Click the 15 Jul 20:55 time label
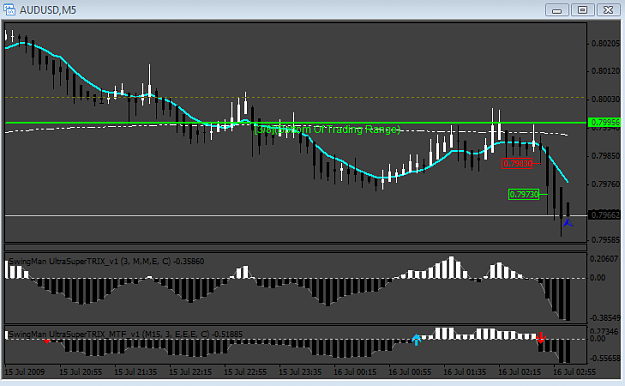 coord(81,372)
